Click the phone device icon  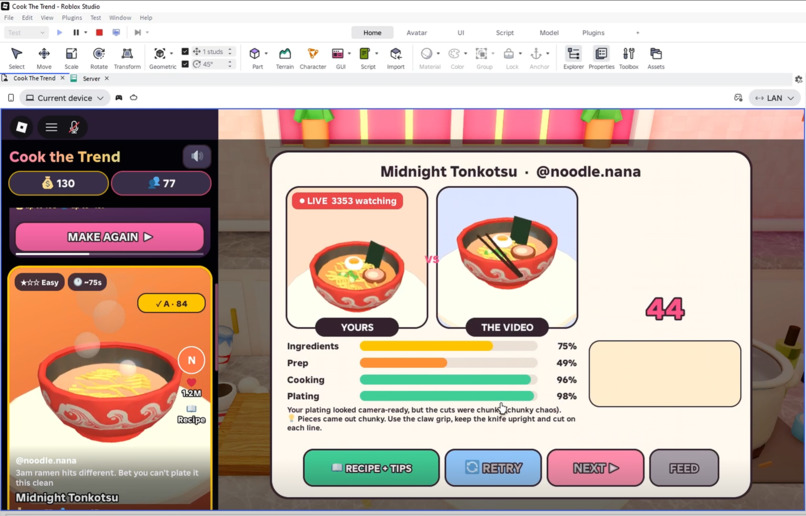click(x=11, y=98)
